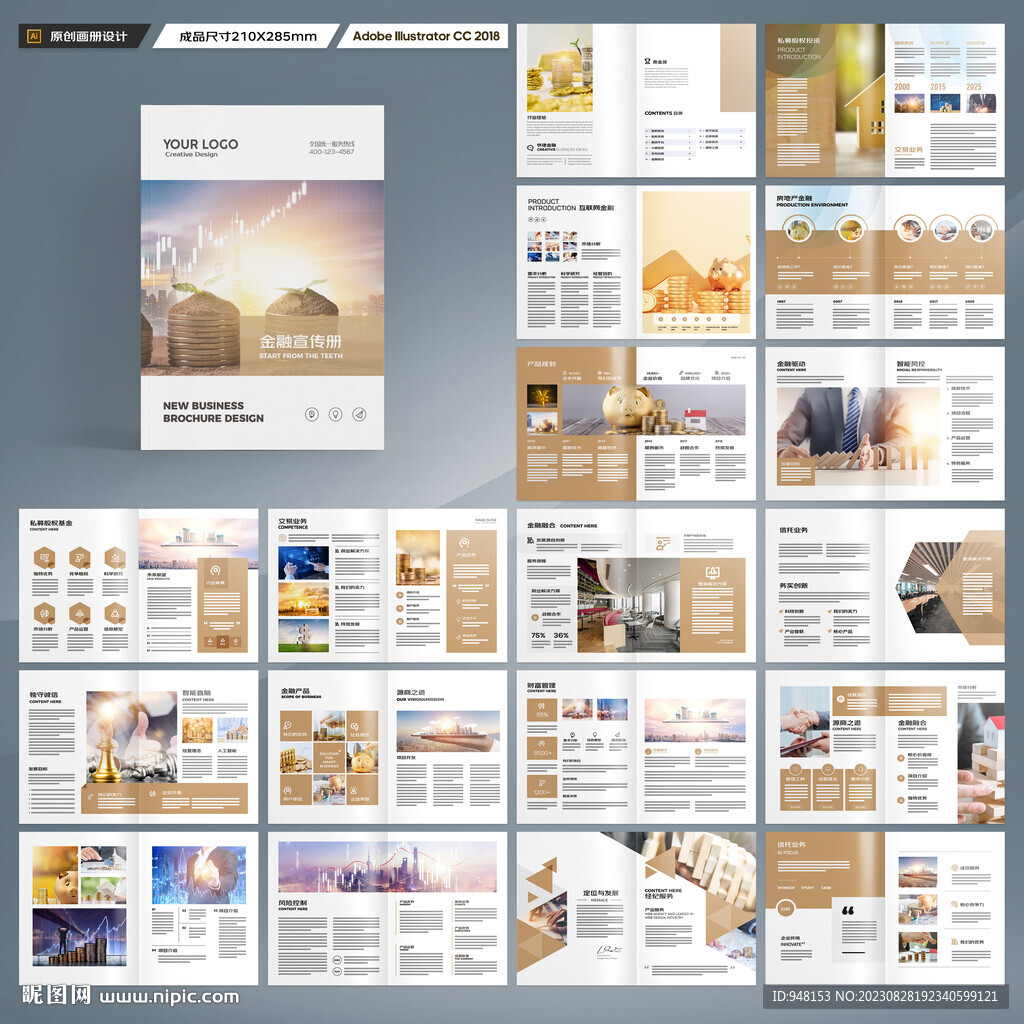The height and width of the screenshot is (1024, 1024).
Task: Click the 65% tan tile in 财富管理 spread
Action: pos(542,710)
